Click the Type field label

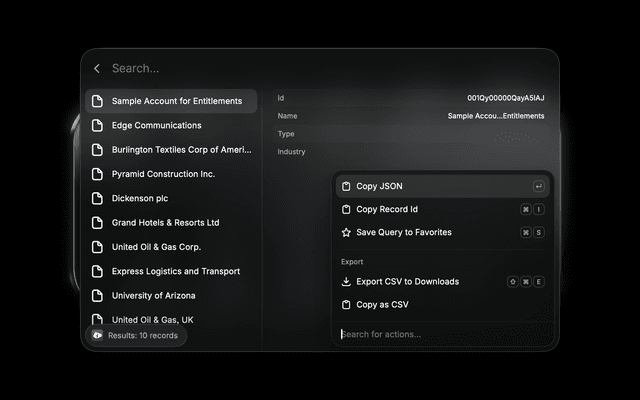(x=286, y=134)
